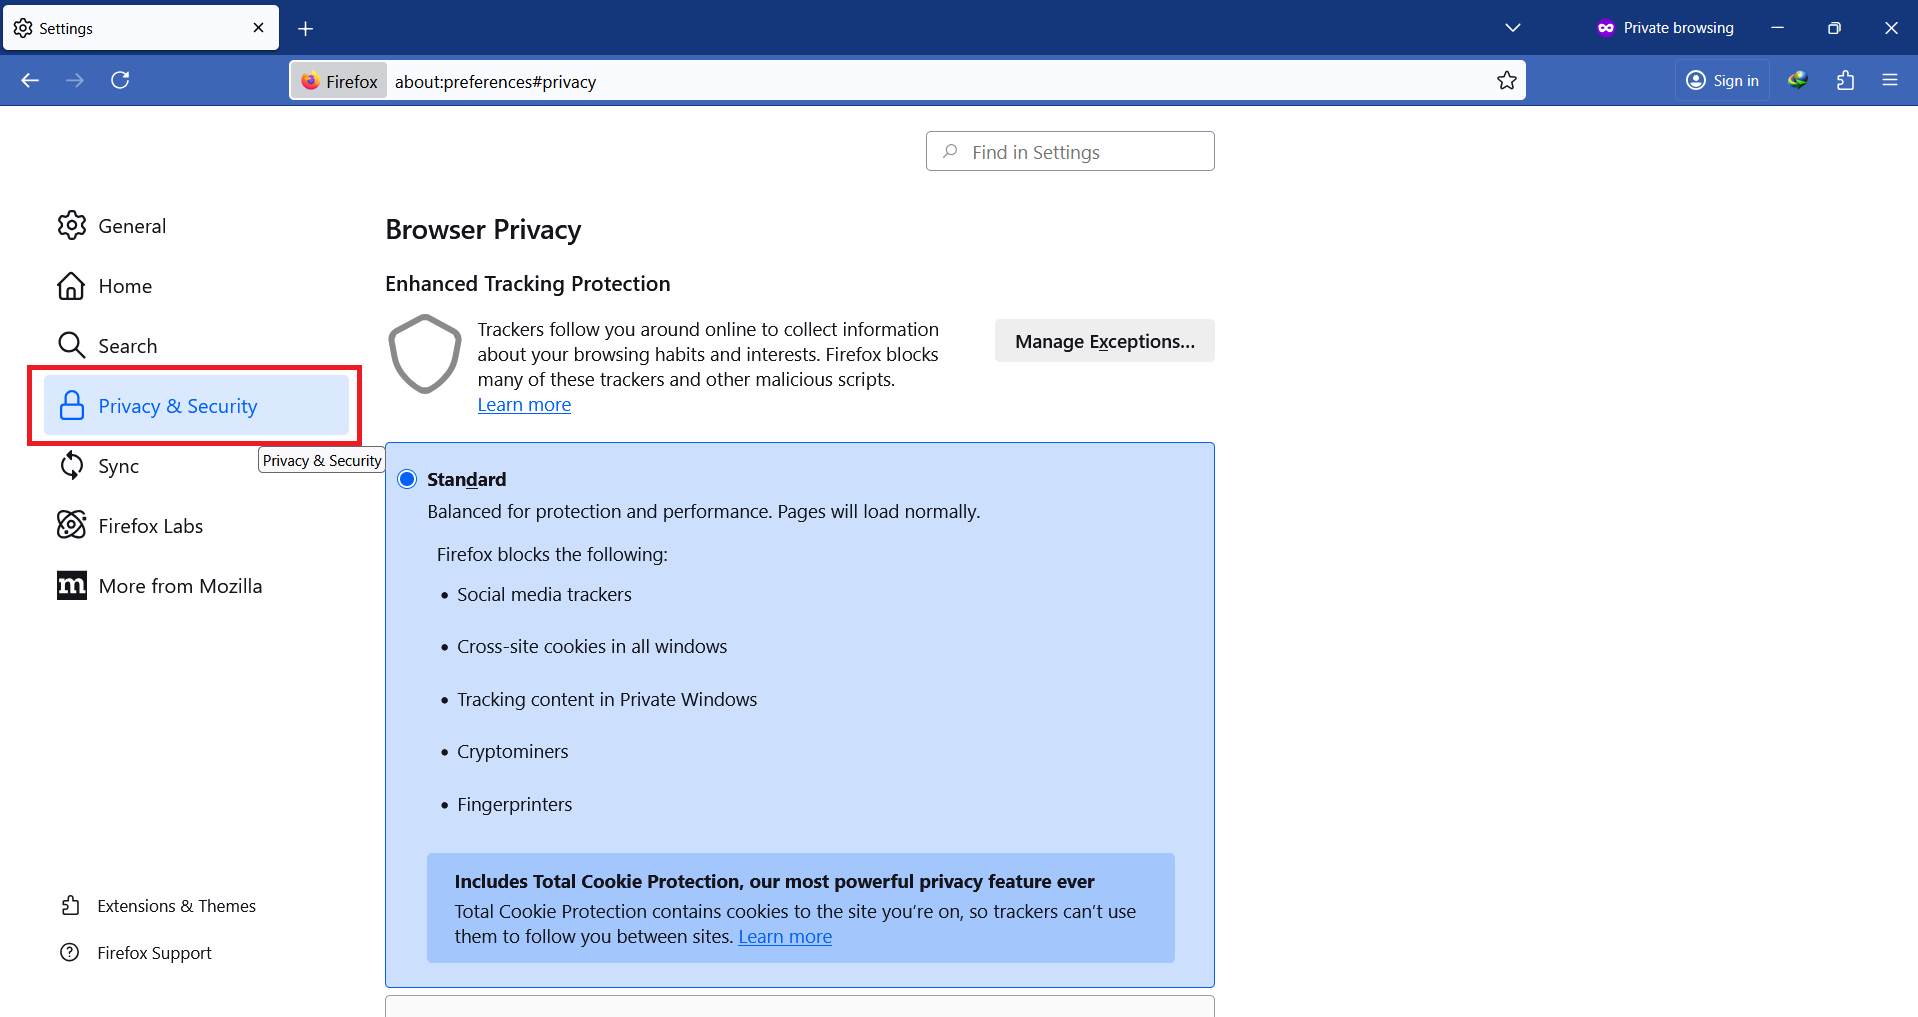Click the reload page icon
This screenshot has width=1918, height=1017.
tap(120, 80)
